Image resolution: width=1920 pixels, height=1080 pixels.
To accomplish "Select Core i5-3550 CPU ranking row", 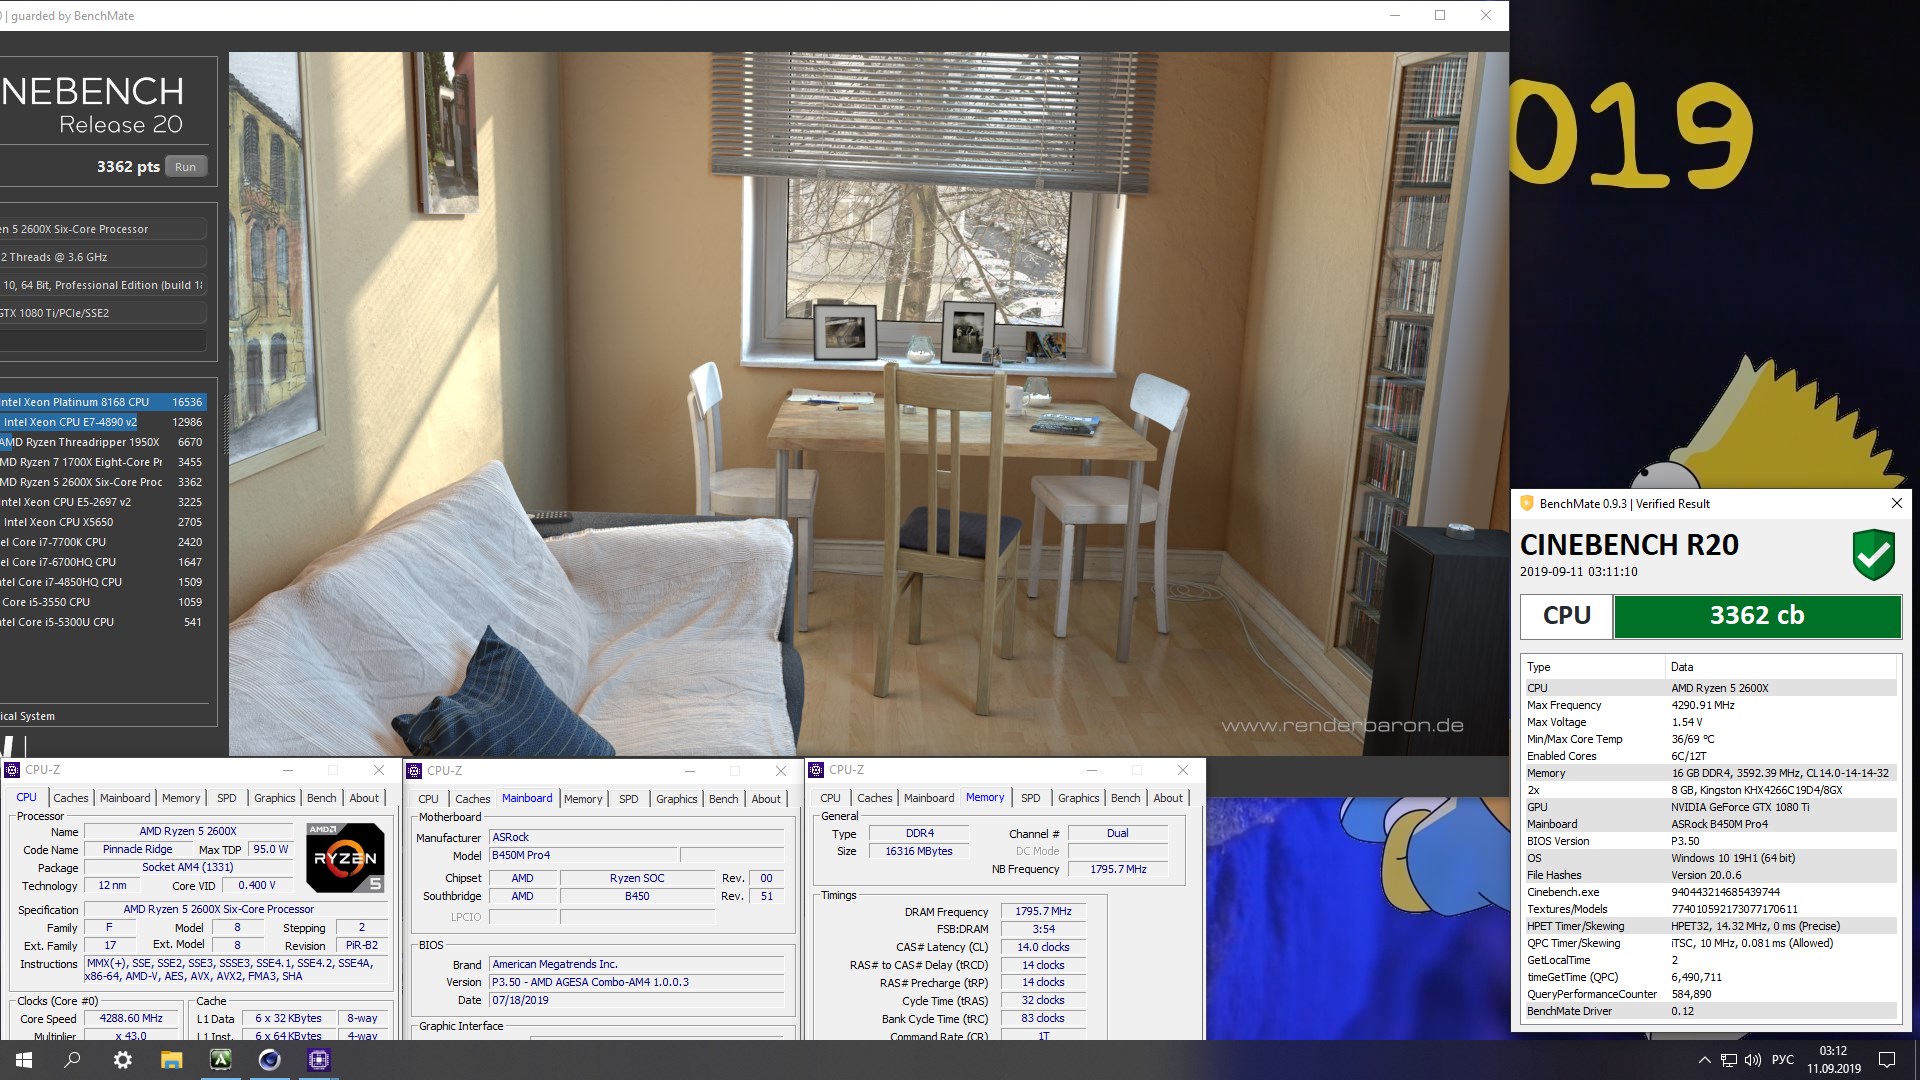I will [x=103, y=602].
